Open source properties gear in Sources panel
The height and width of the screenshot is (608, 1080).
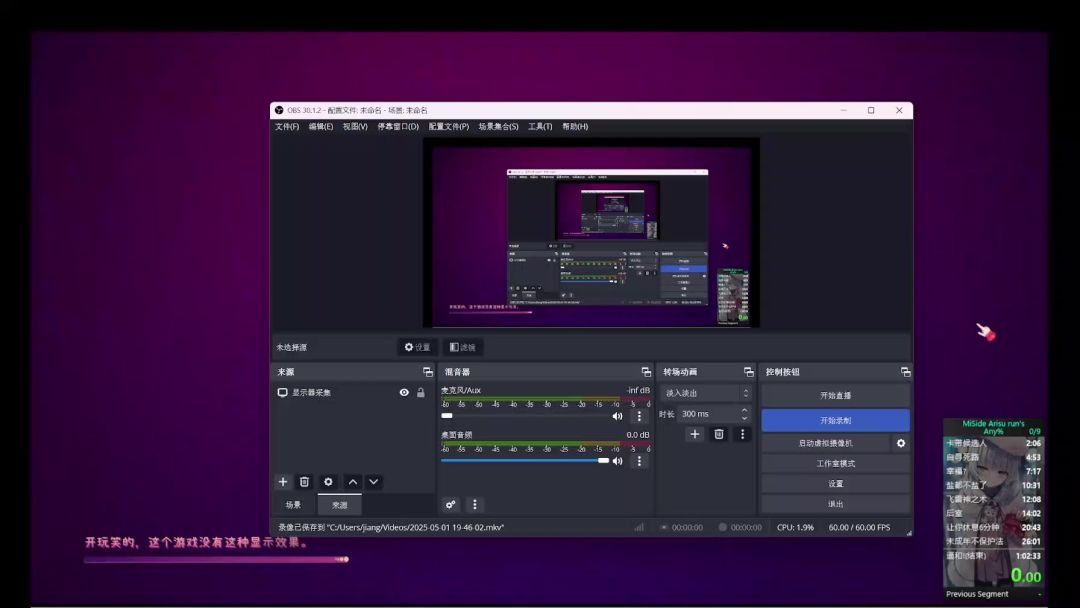328,482
